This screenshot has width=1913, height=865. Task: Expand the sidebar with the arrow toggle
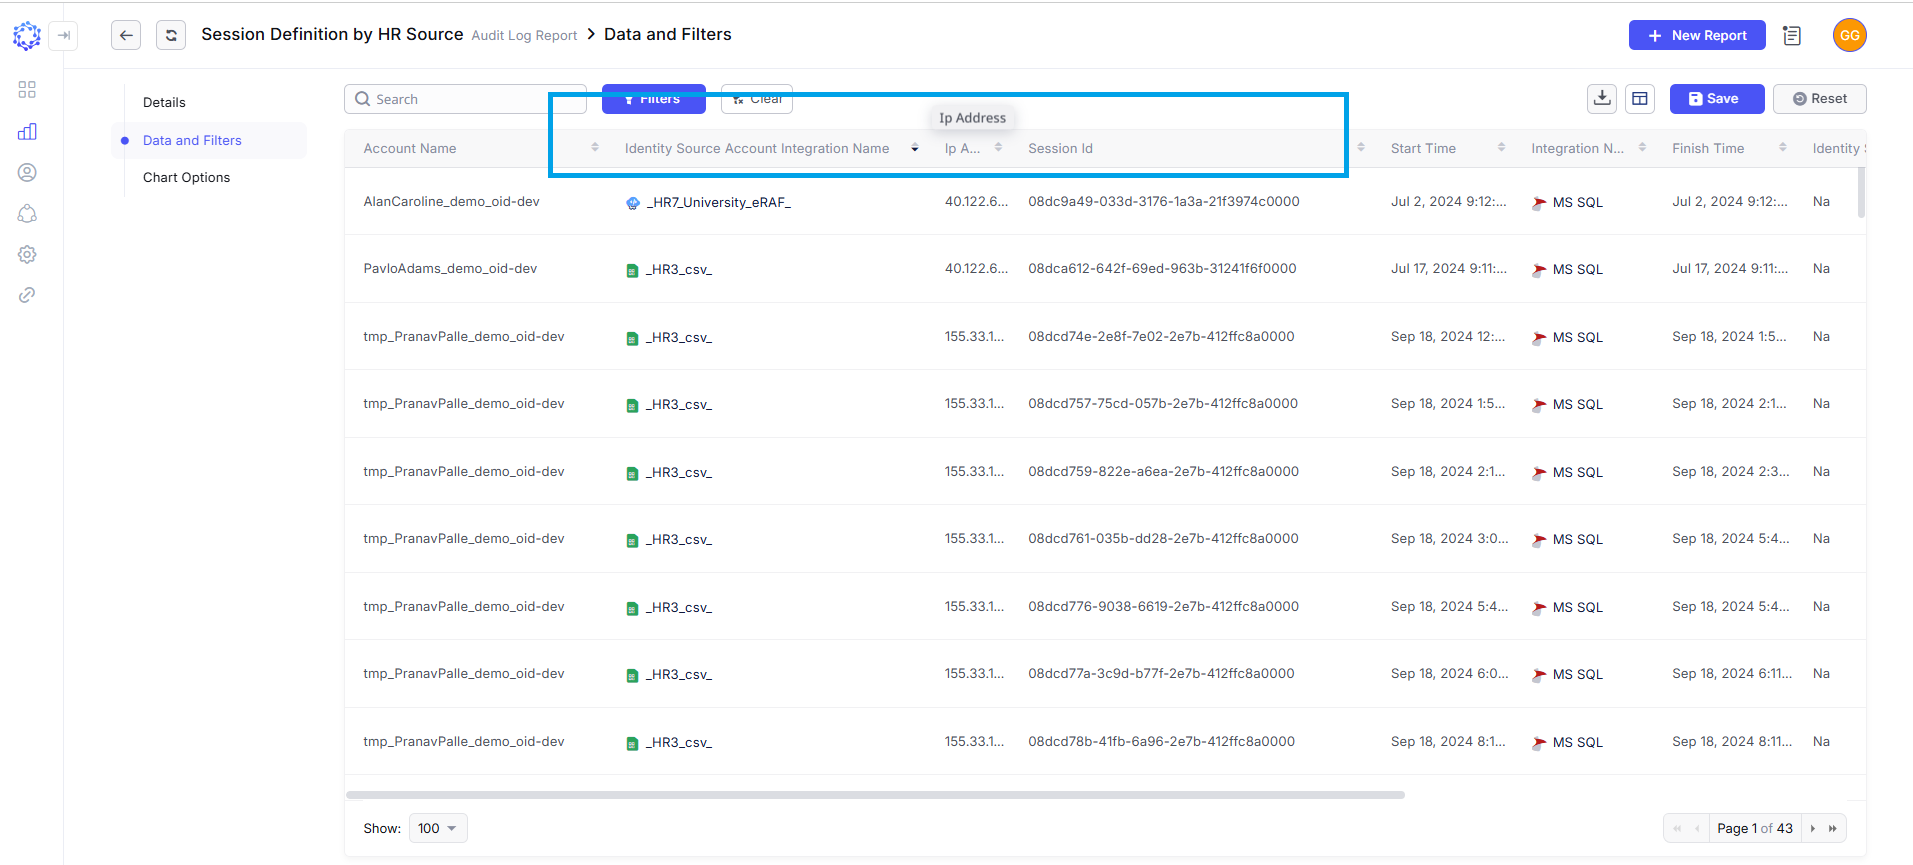click(64, 35)
